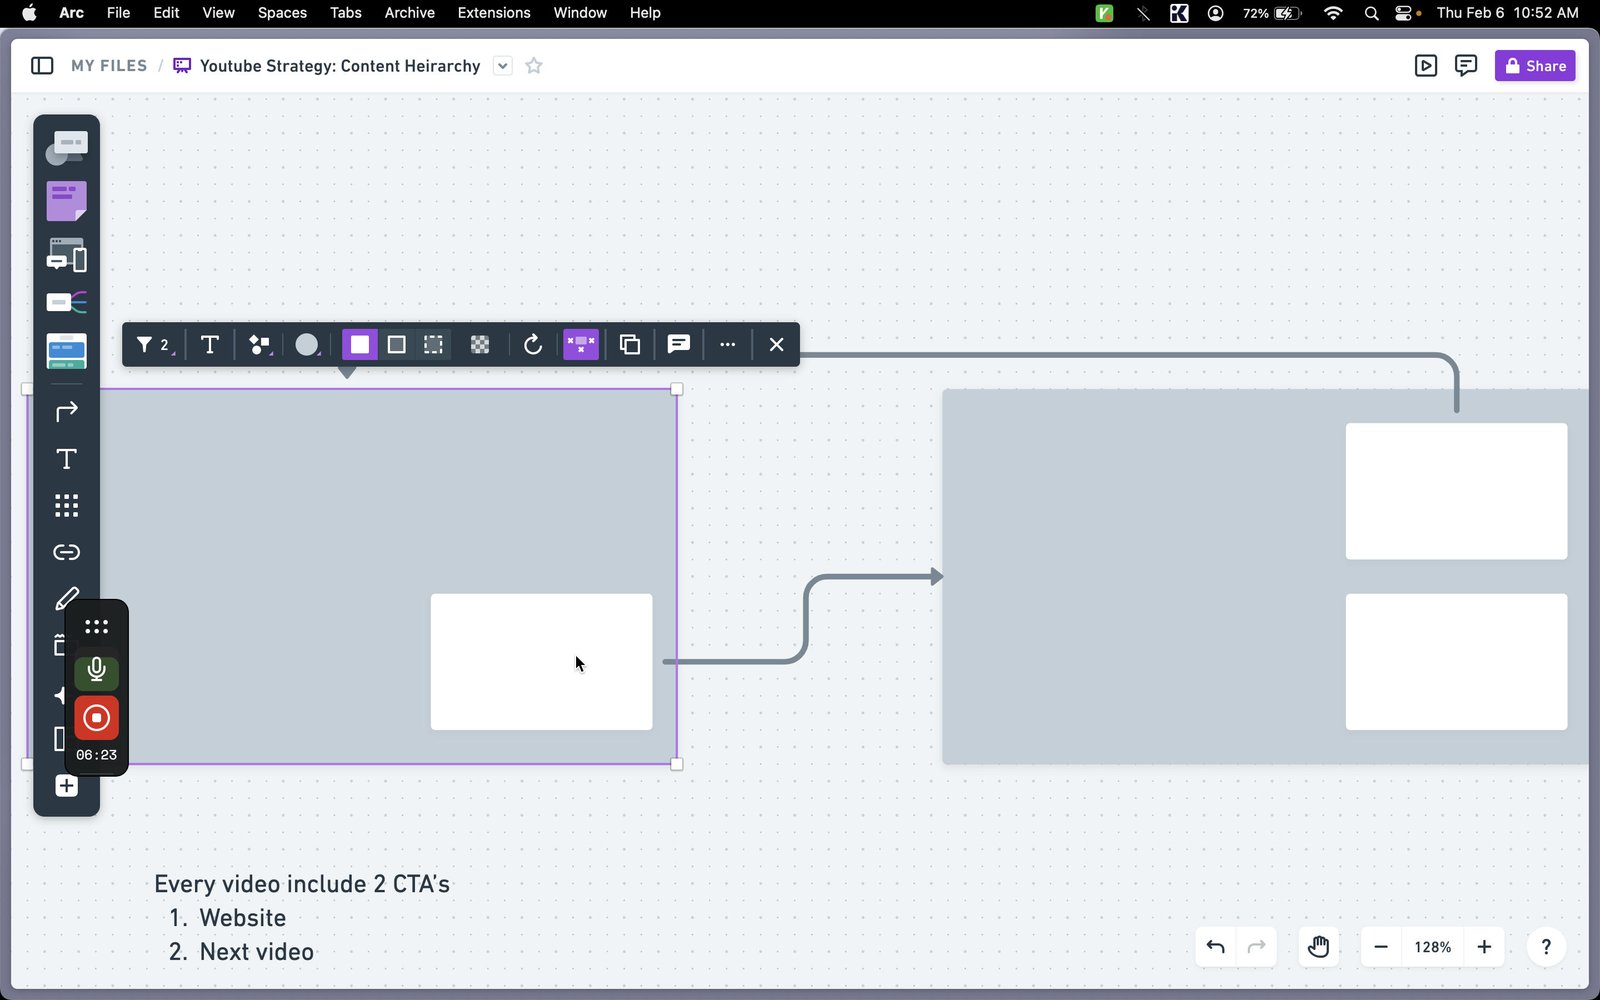The width and height of the screenshot is (1600, 1000).
Task: Select the mind map tool
Action: 67,302
